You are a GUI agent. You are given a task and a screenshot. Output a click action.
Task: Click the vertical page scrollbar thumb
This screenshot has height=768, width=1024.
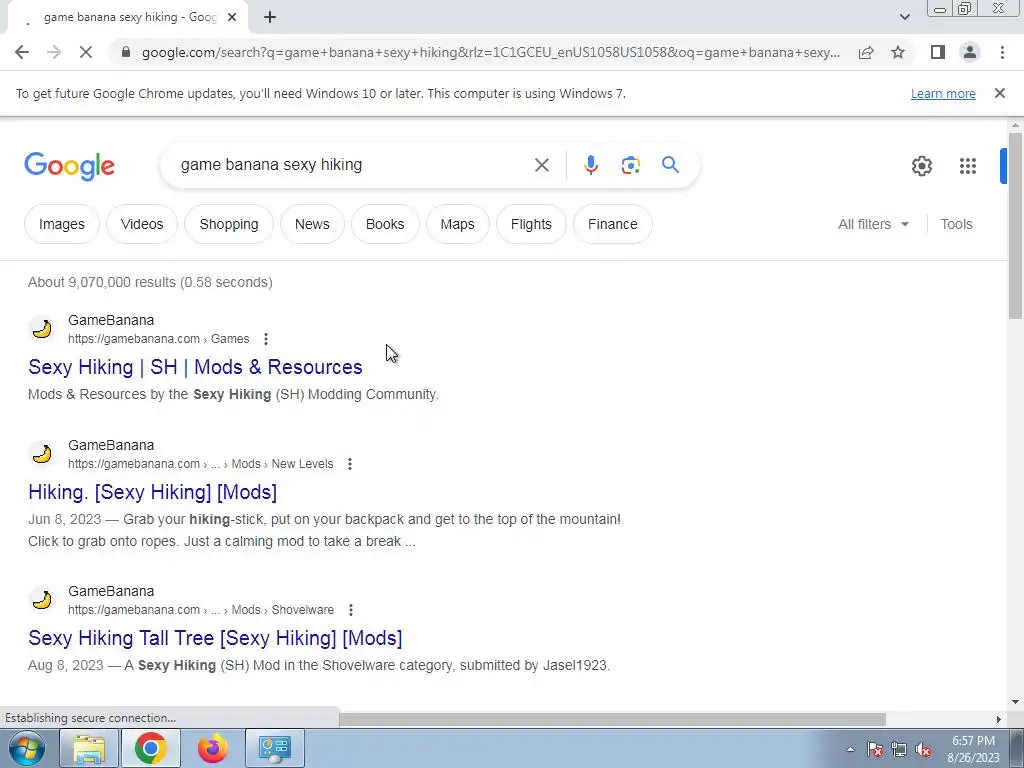point(1014,225)
